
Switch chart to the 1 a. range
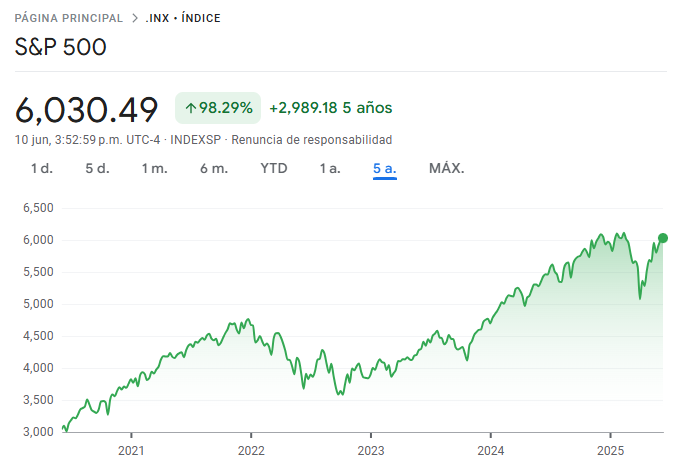pyautogui.click(x=330, y=168)
